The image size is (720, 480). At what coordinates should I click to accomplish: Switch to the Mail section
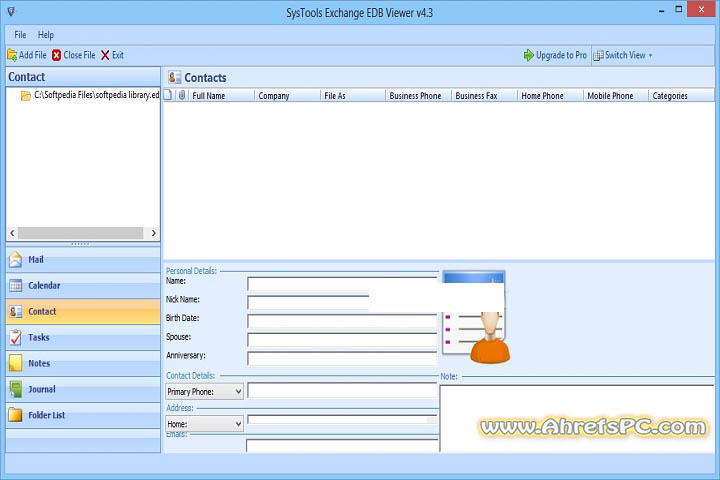coord(83,260)
